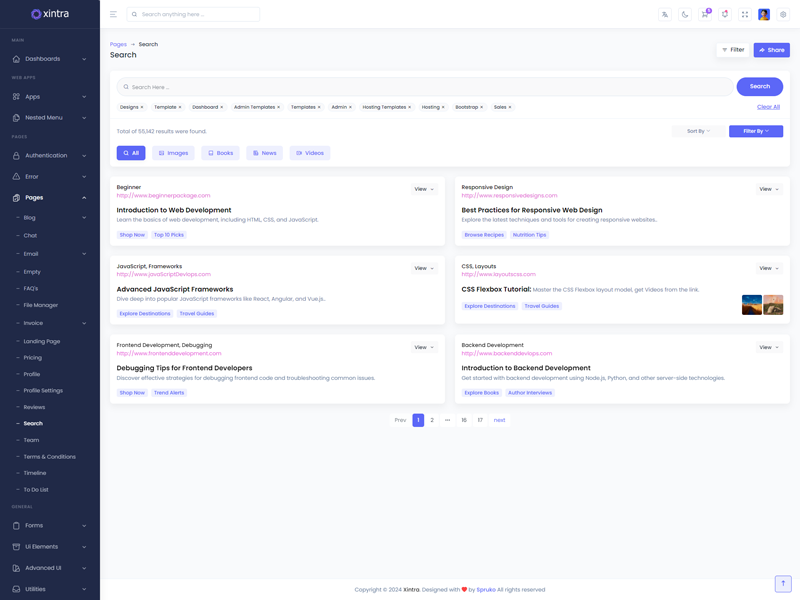
Task: Open the Sort By dropdown
Action: [x=698, y=131]
